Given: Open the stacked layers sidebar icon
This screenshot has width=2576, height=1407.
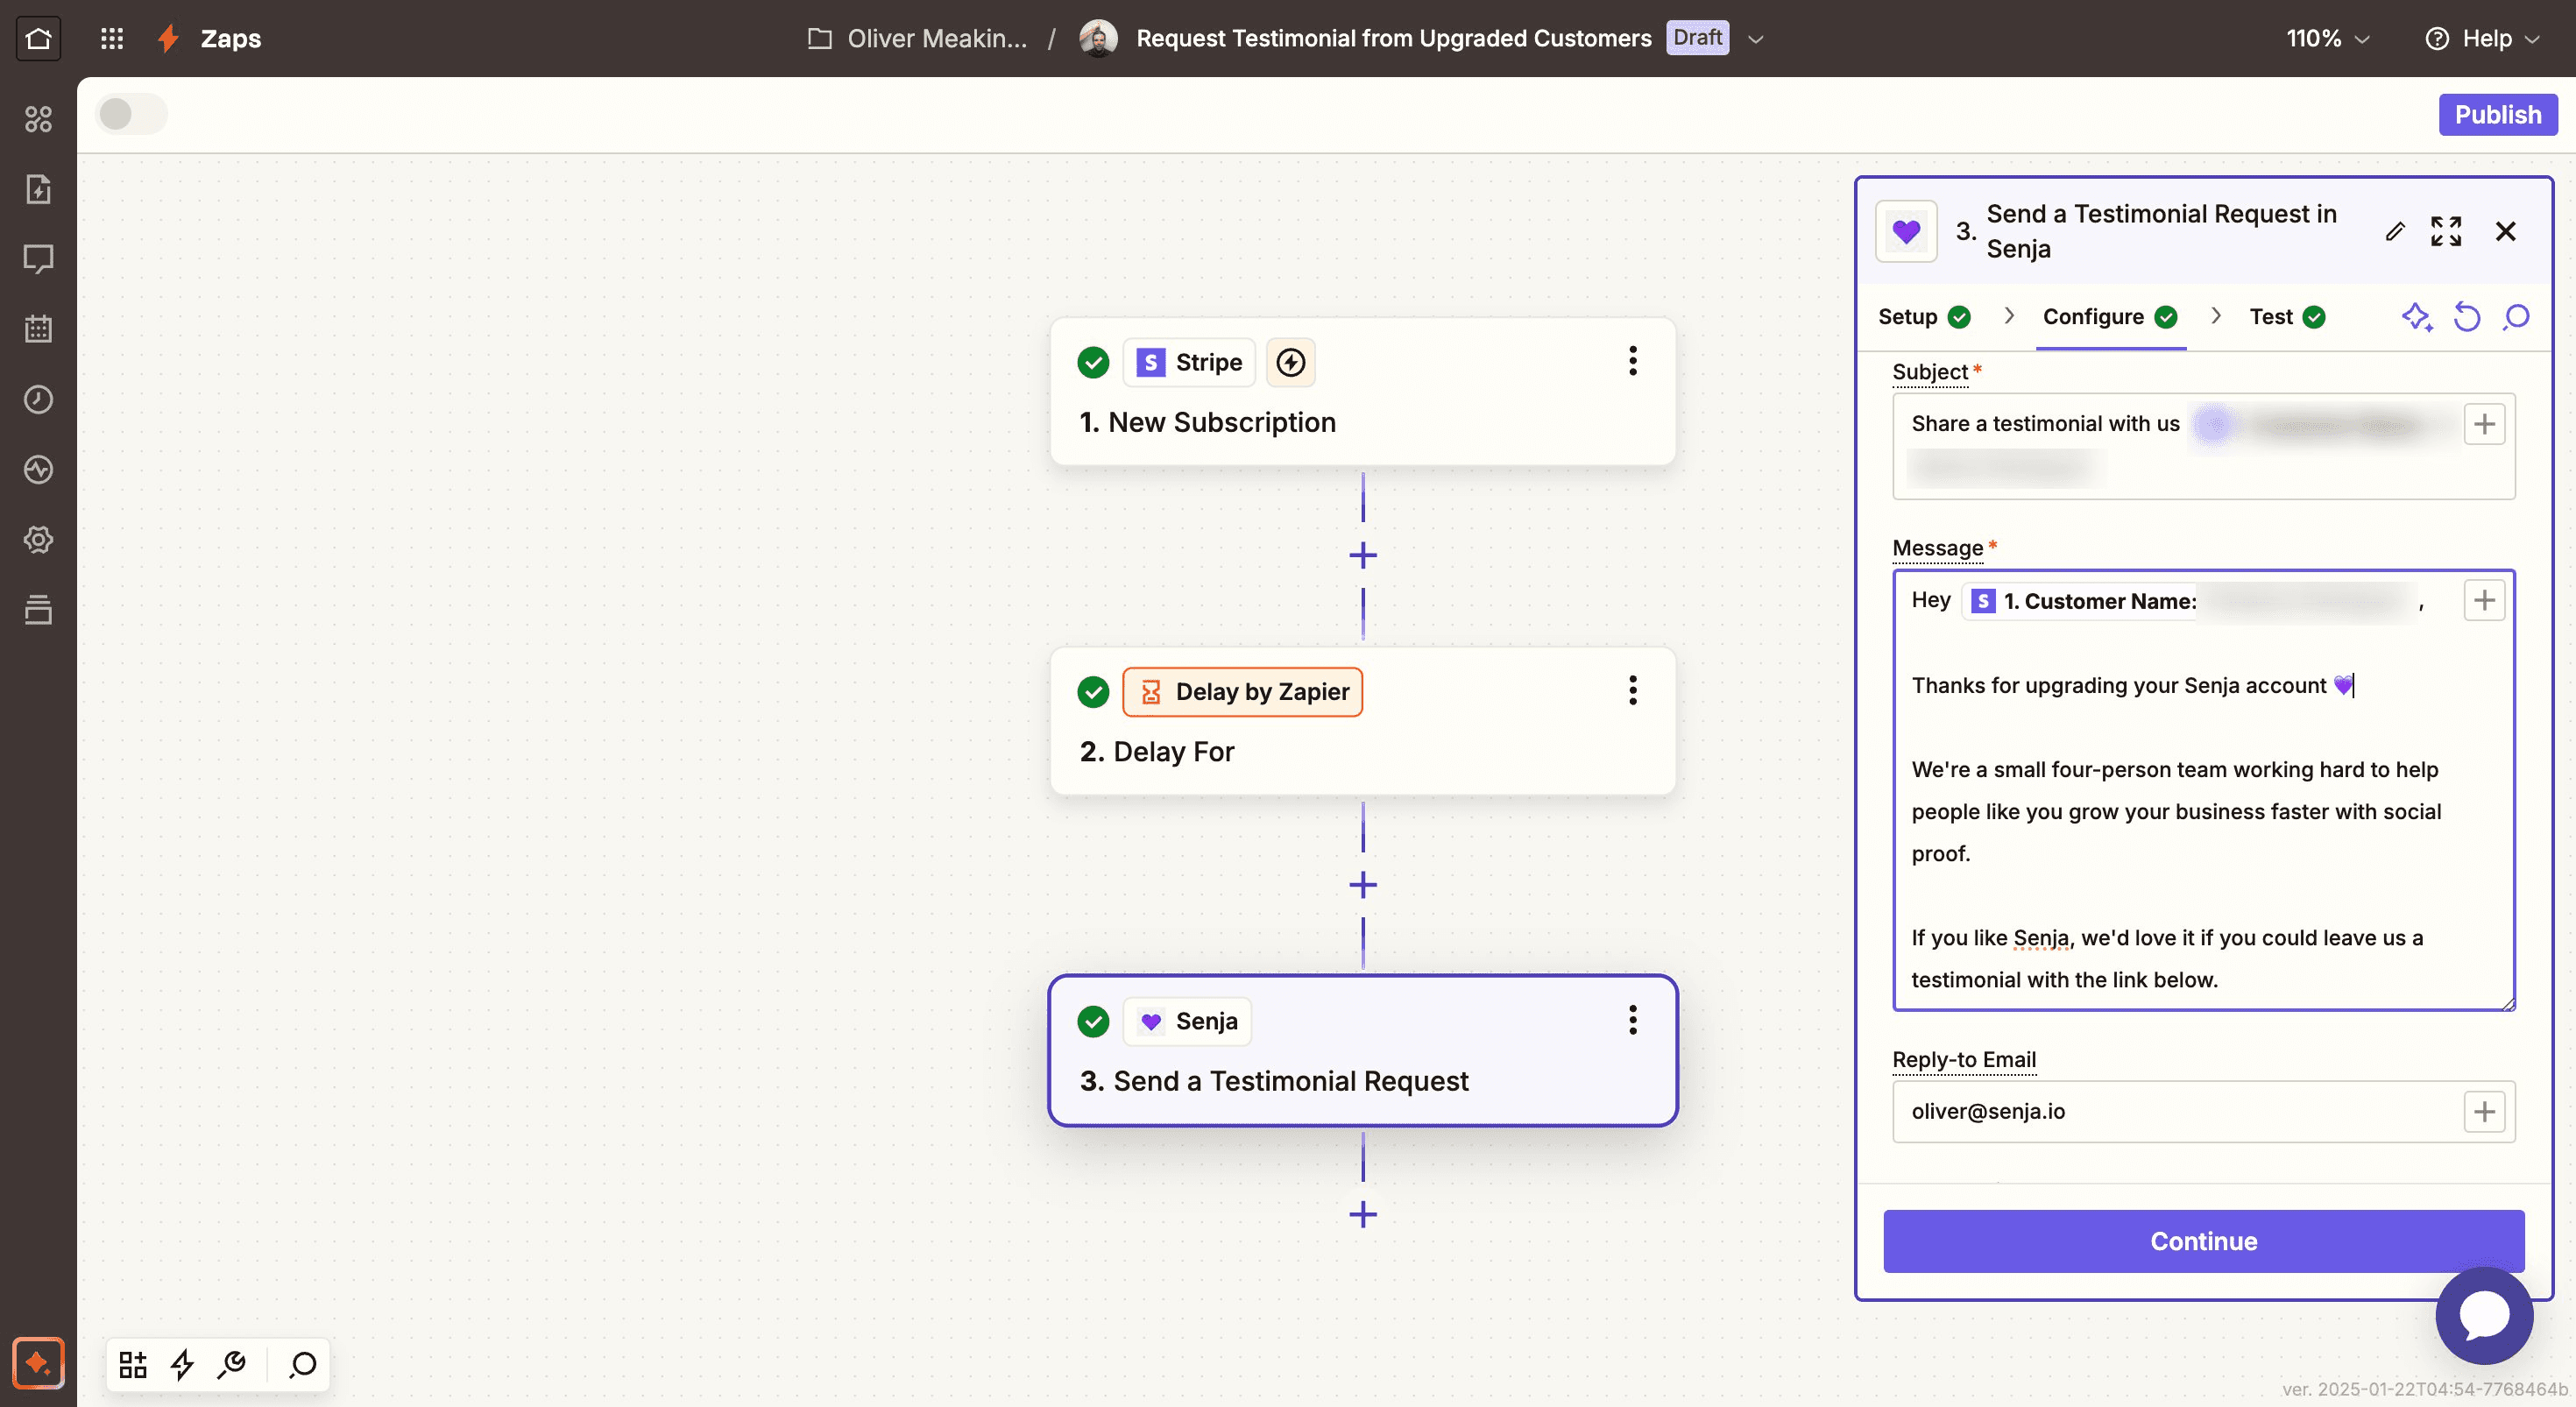Looking at the screenshot, I should click(38, 609).
